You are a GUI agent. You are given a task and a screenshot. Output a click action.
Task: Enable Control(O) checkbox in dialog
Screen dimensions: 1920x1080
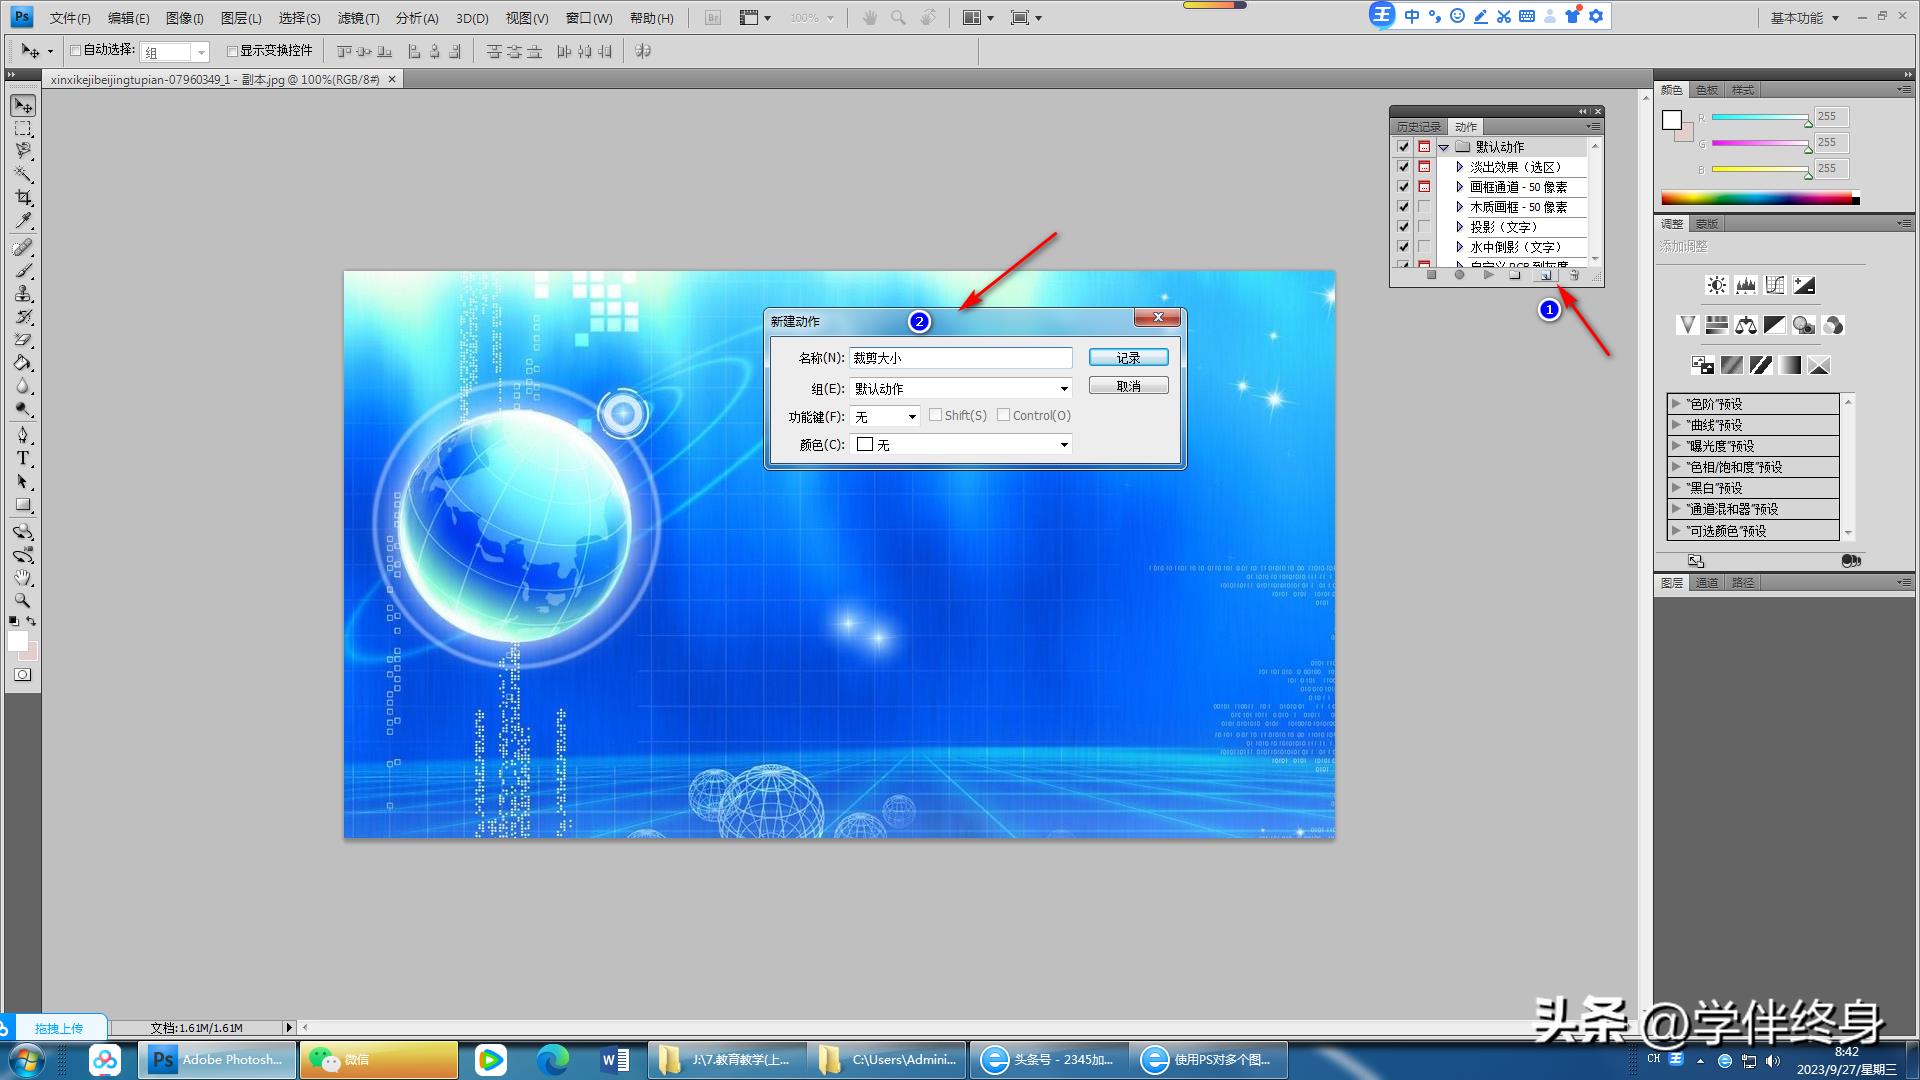point(1004,415)
